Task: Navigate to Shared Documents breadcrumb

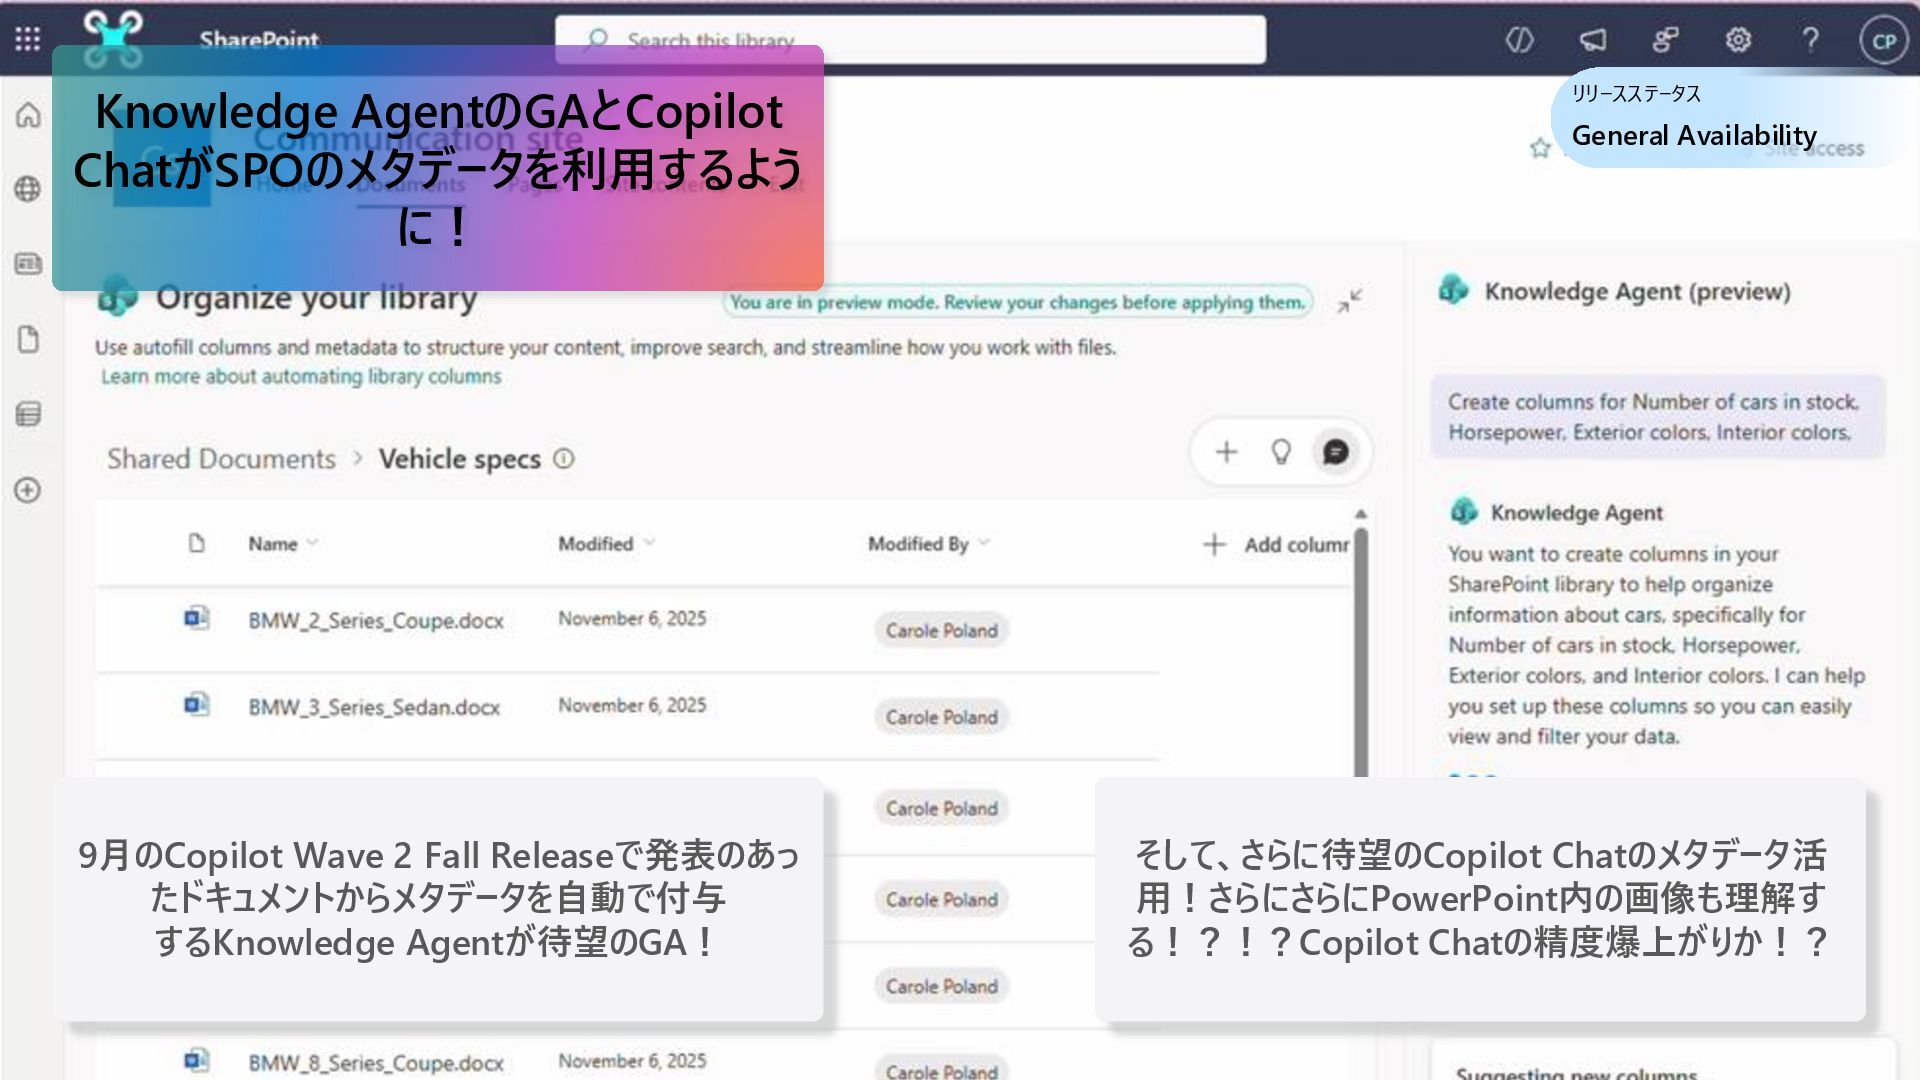Action: tap(221, 459)
